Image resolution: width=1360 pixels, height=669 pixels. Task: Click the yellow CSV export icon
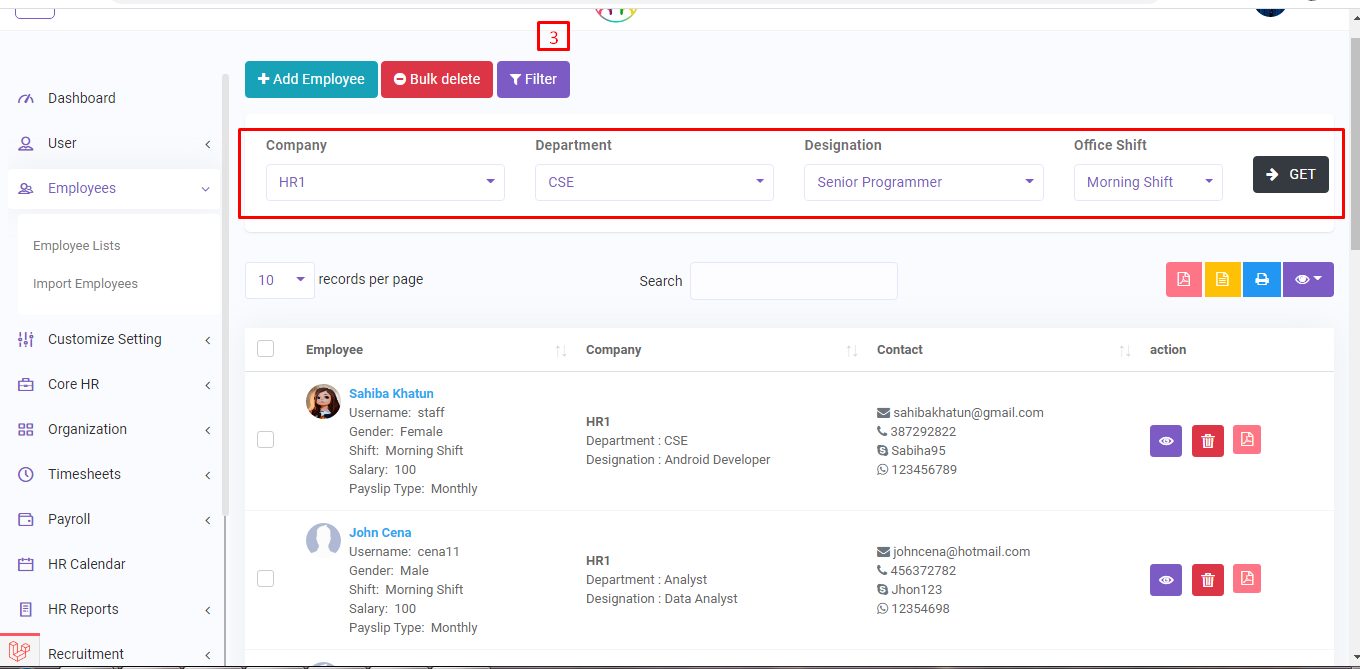tap(1222, 280)
